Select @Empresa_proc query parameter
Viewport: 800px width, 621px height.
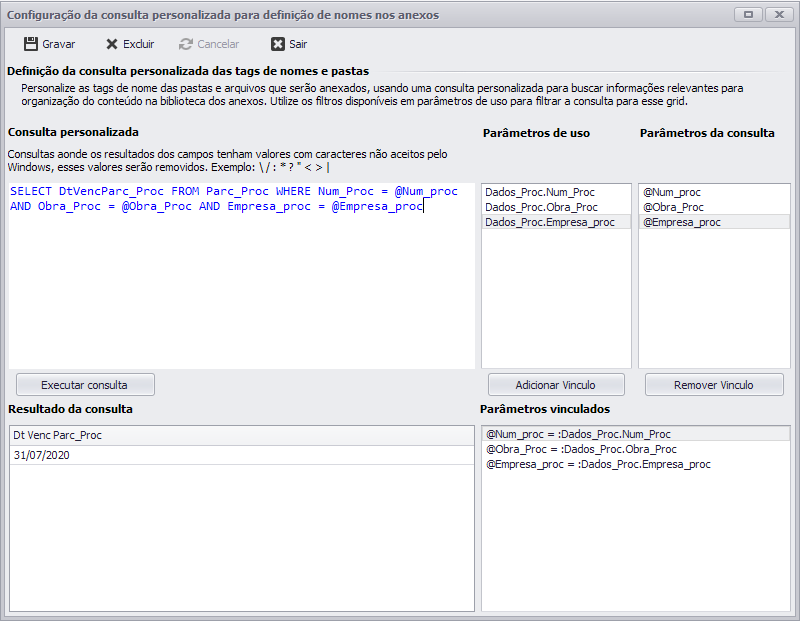680,222
